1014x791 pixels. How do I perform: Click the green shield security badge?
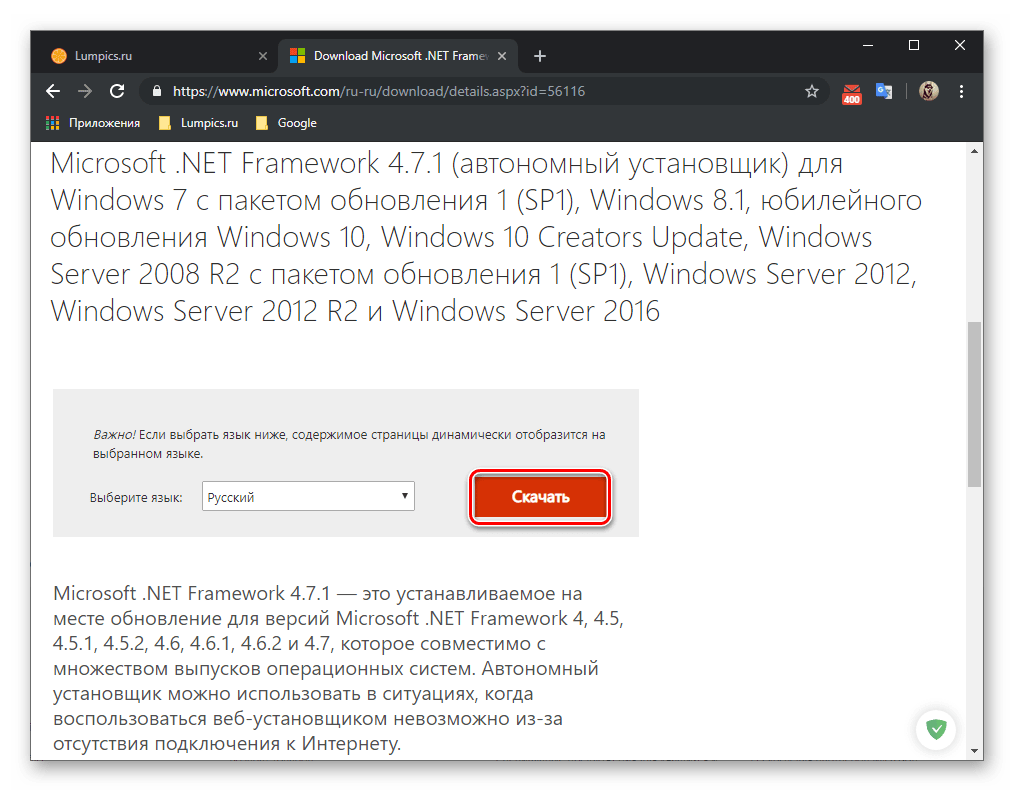click(x=937, y=729)
